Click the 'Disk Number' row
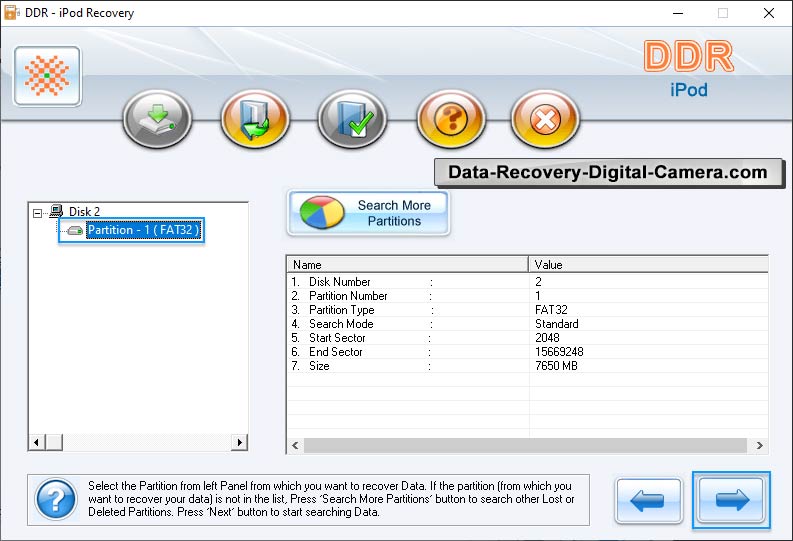 [x=527, y=282]
